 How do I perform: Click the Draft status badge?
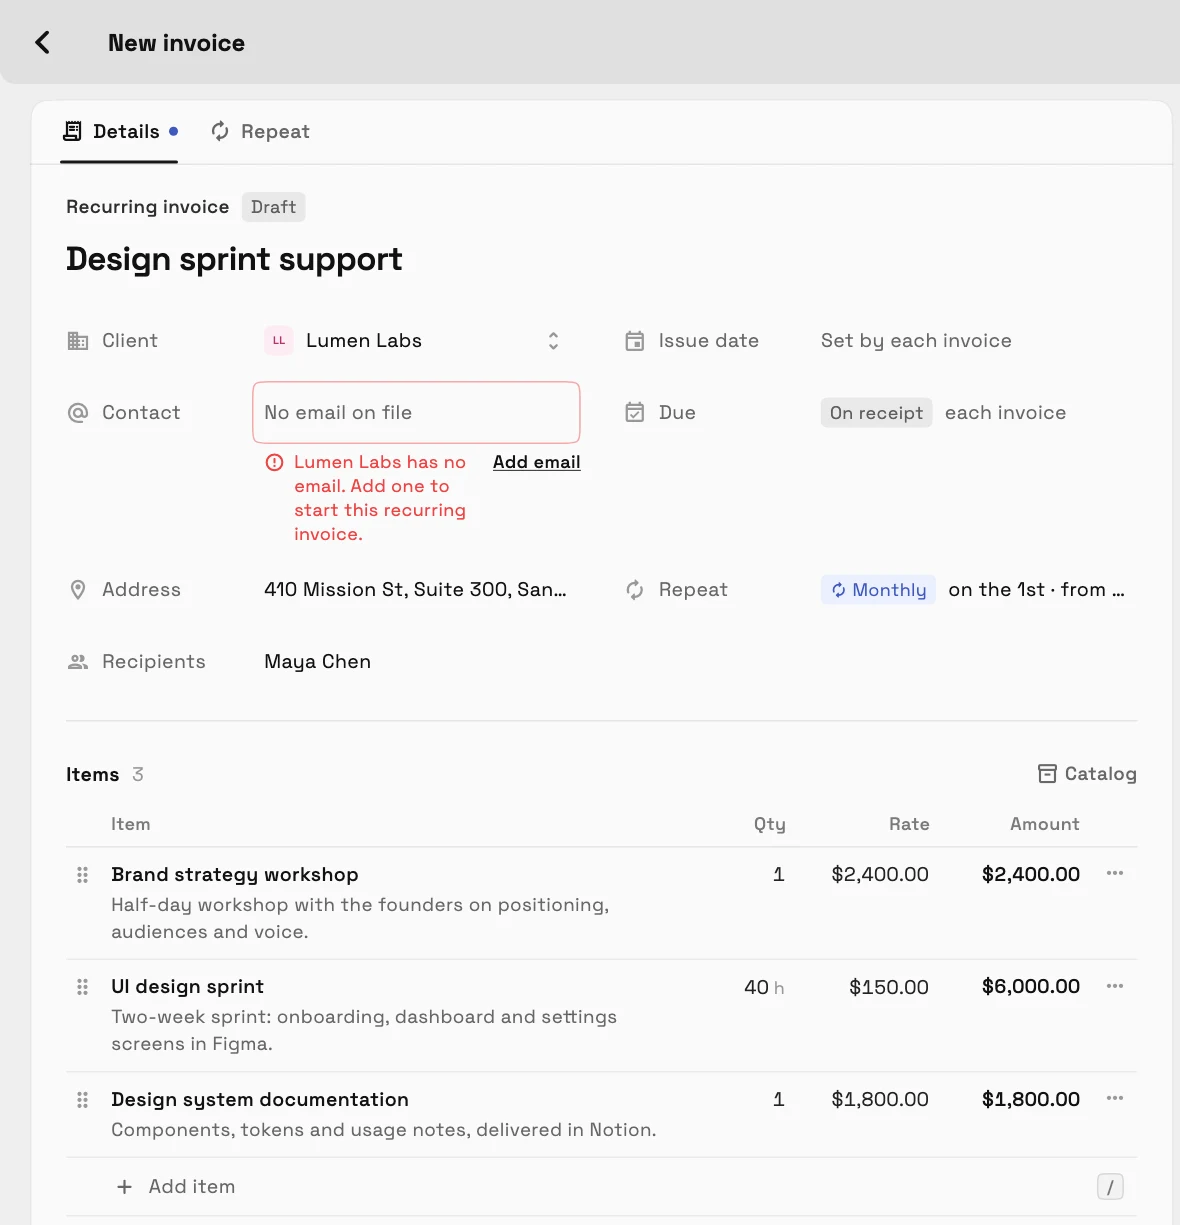(x=273, y=207)
